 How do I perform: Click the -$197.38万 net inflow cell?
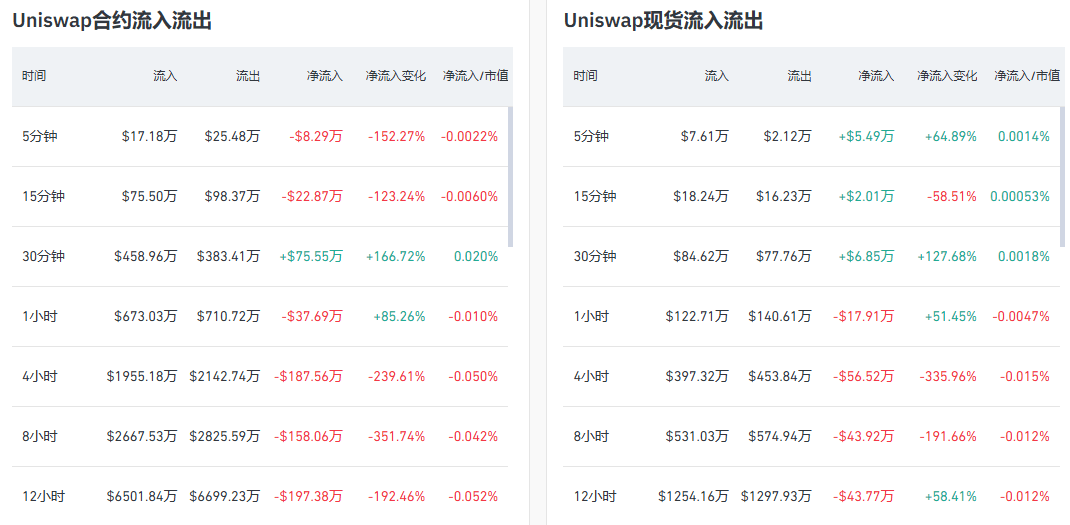(308, 497)
